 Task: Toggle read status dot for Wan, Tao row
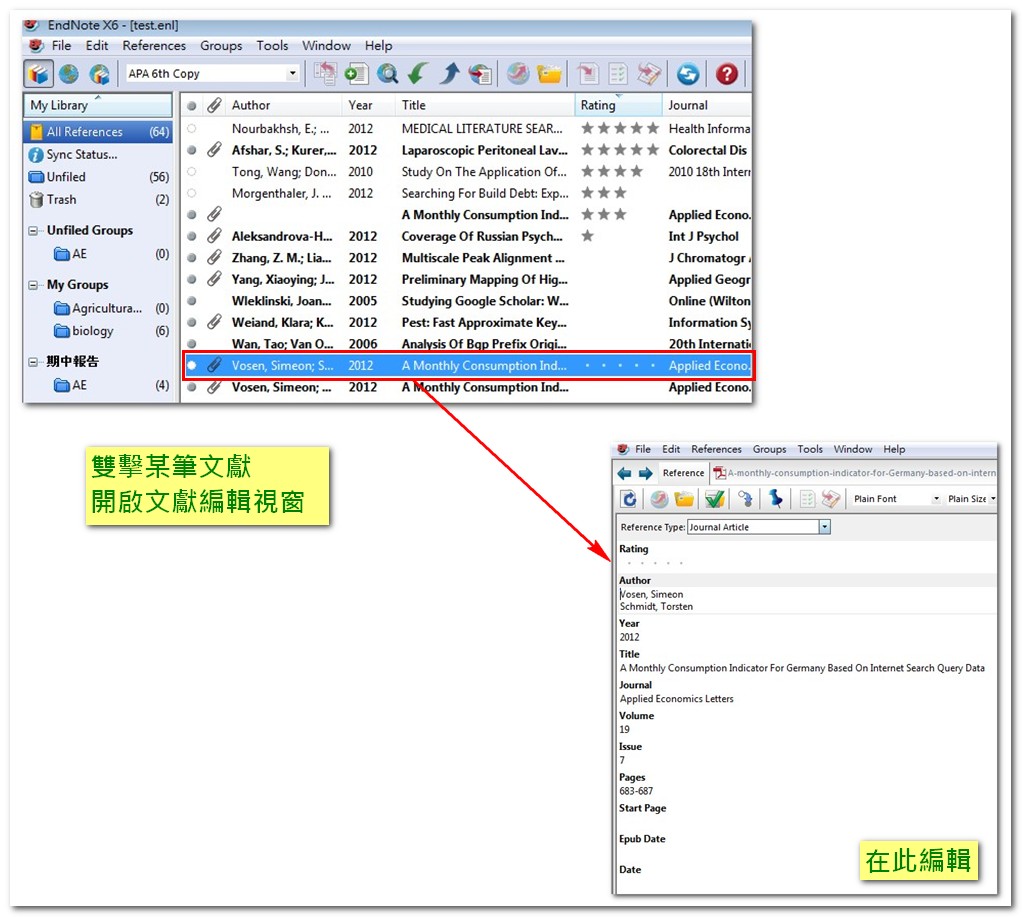[192, 344]
